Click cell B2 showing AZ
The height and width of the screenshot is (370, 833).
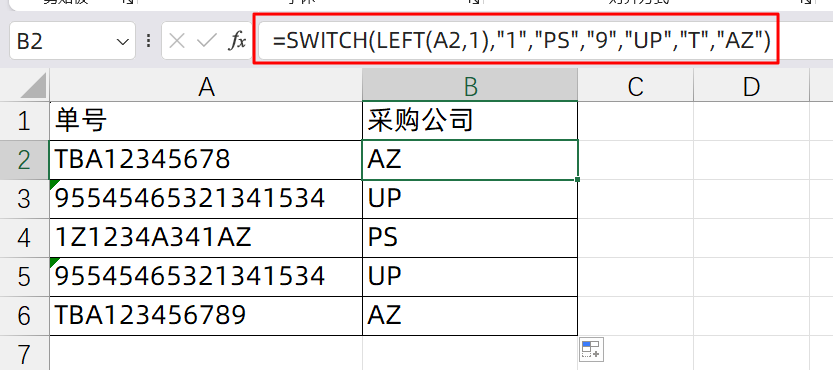click(x=470, y=160)
